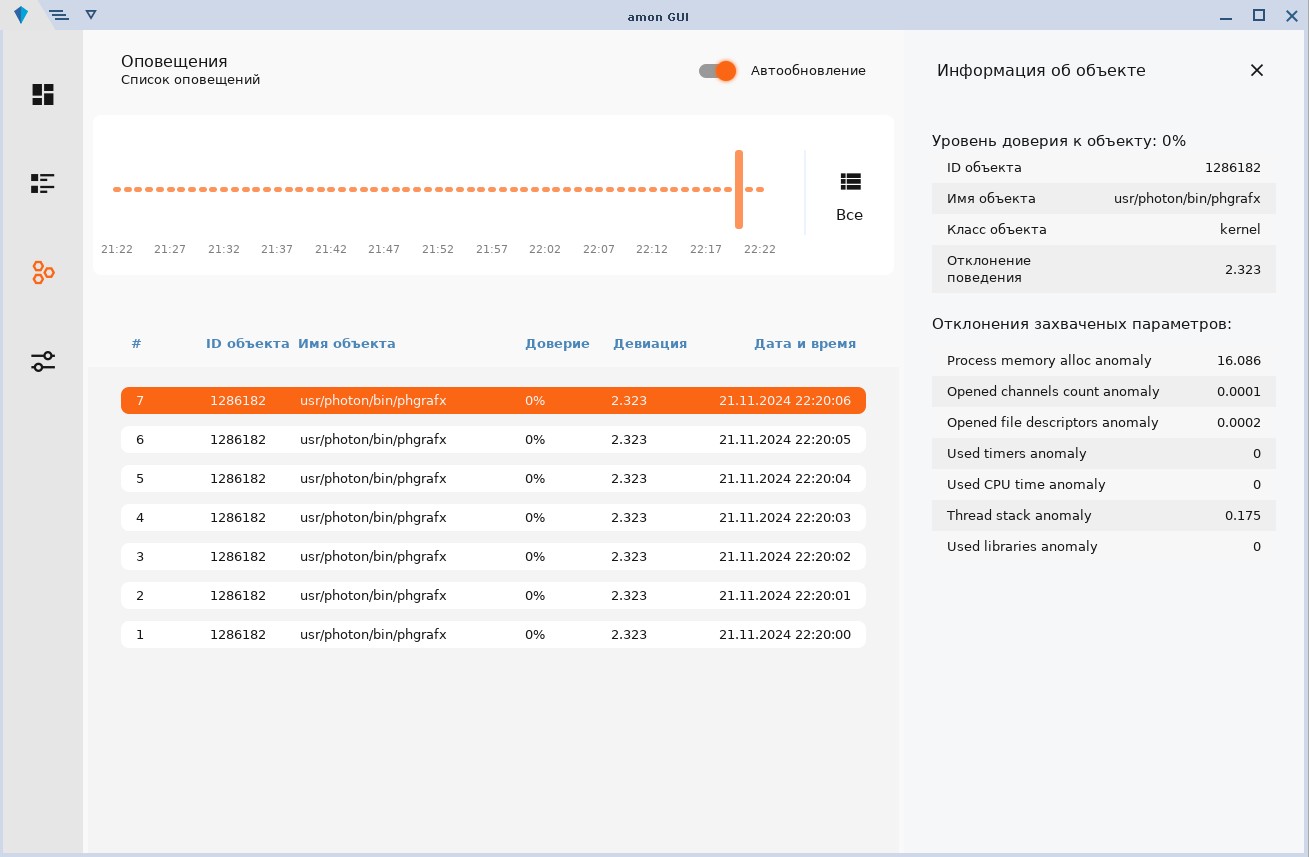Click the blue gem app icon

pyautogui.click(x=21, y=15)
